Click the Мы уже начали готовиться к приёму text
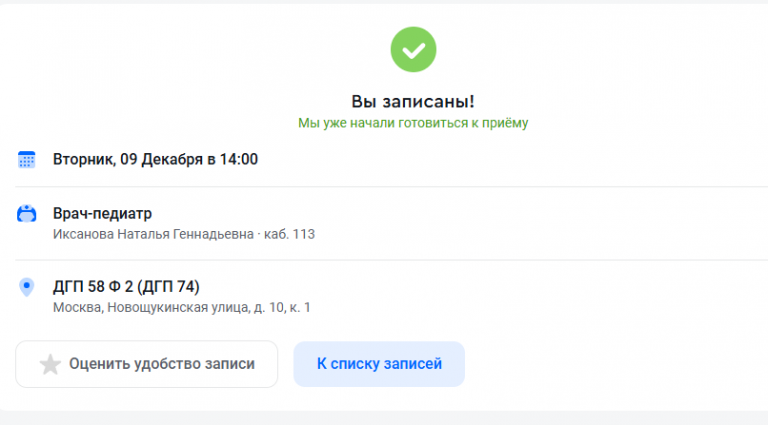Viewport: 768px width, 425px height. coord(413,123)
